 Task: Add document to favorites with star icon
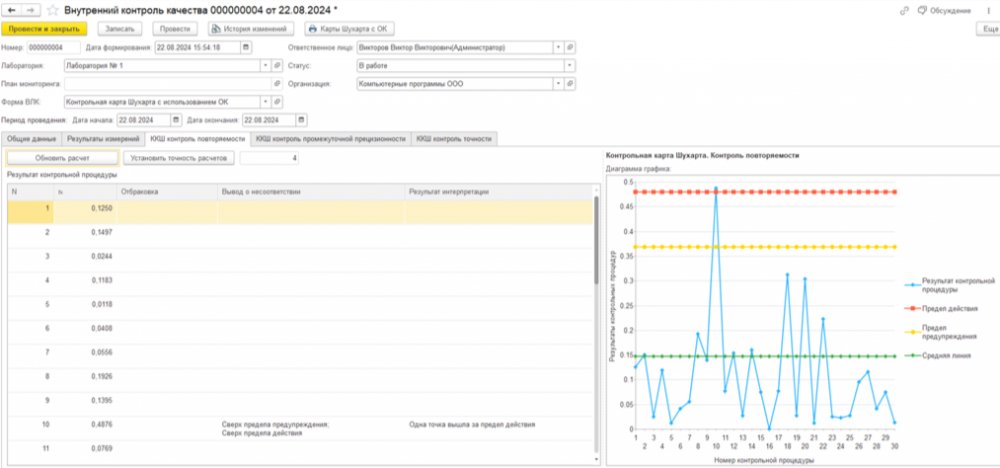click(53, 10)
